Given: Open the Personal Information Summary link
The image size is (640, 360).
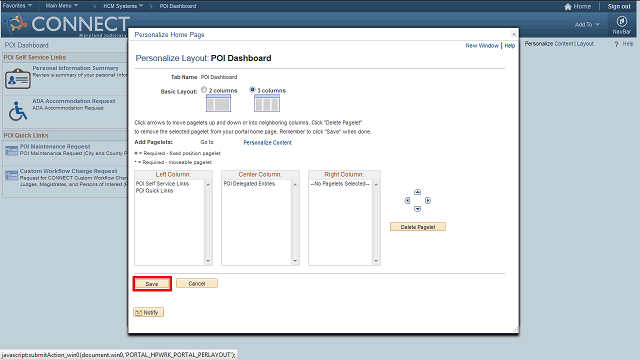Looking at the screenshot, I should 76,68.
